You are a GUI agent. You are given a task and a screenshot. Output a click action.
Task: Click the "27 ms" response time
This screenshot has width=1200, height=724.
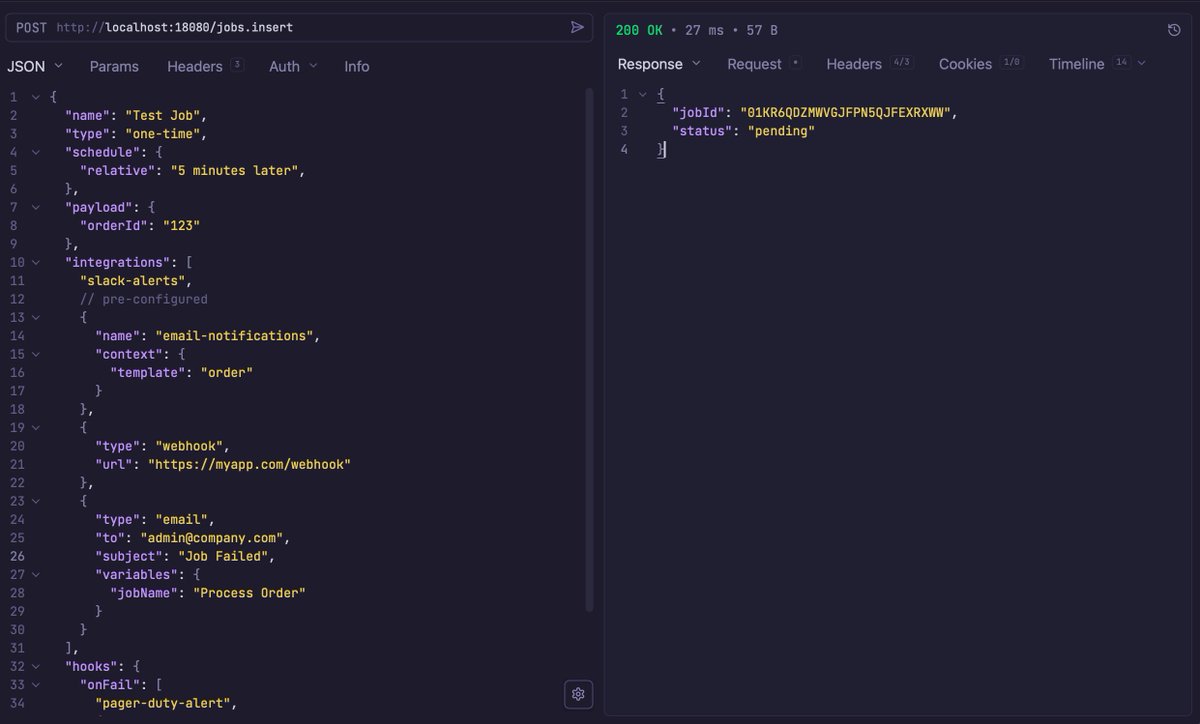(x=702, y=30)
